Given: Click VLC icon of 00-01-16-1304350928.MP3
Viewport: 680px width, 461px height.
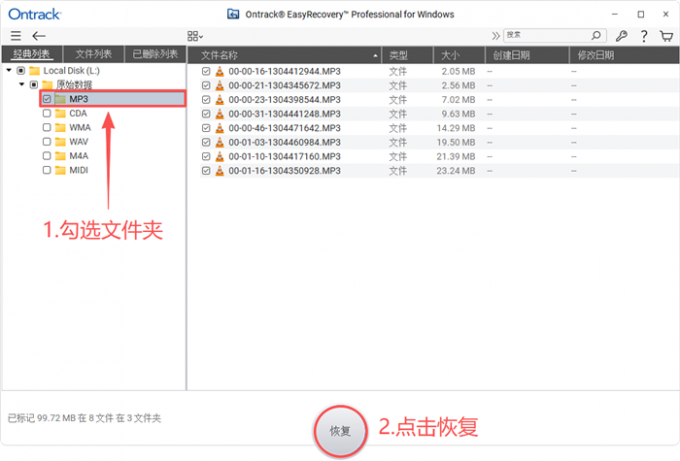Looking at the screenshot, I should [x=220, y=171].
